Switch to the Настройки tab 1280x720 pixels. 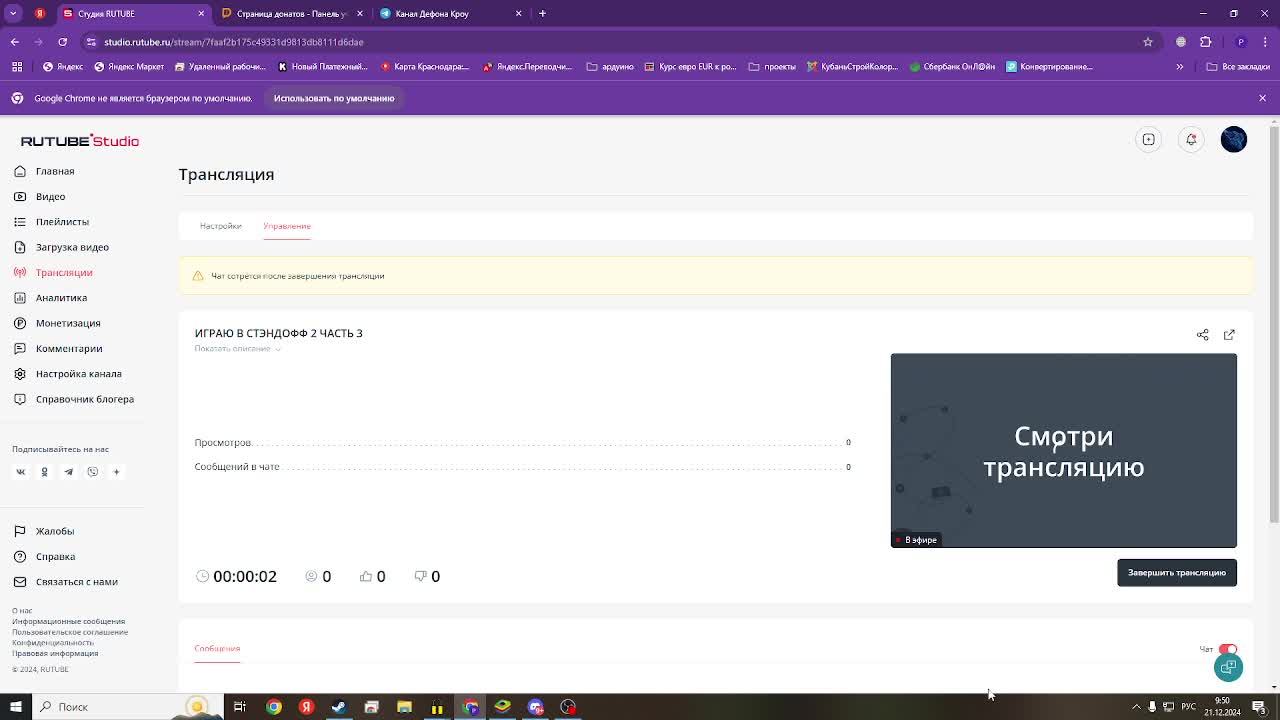click(220, 226)
